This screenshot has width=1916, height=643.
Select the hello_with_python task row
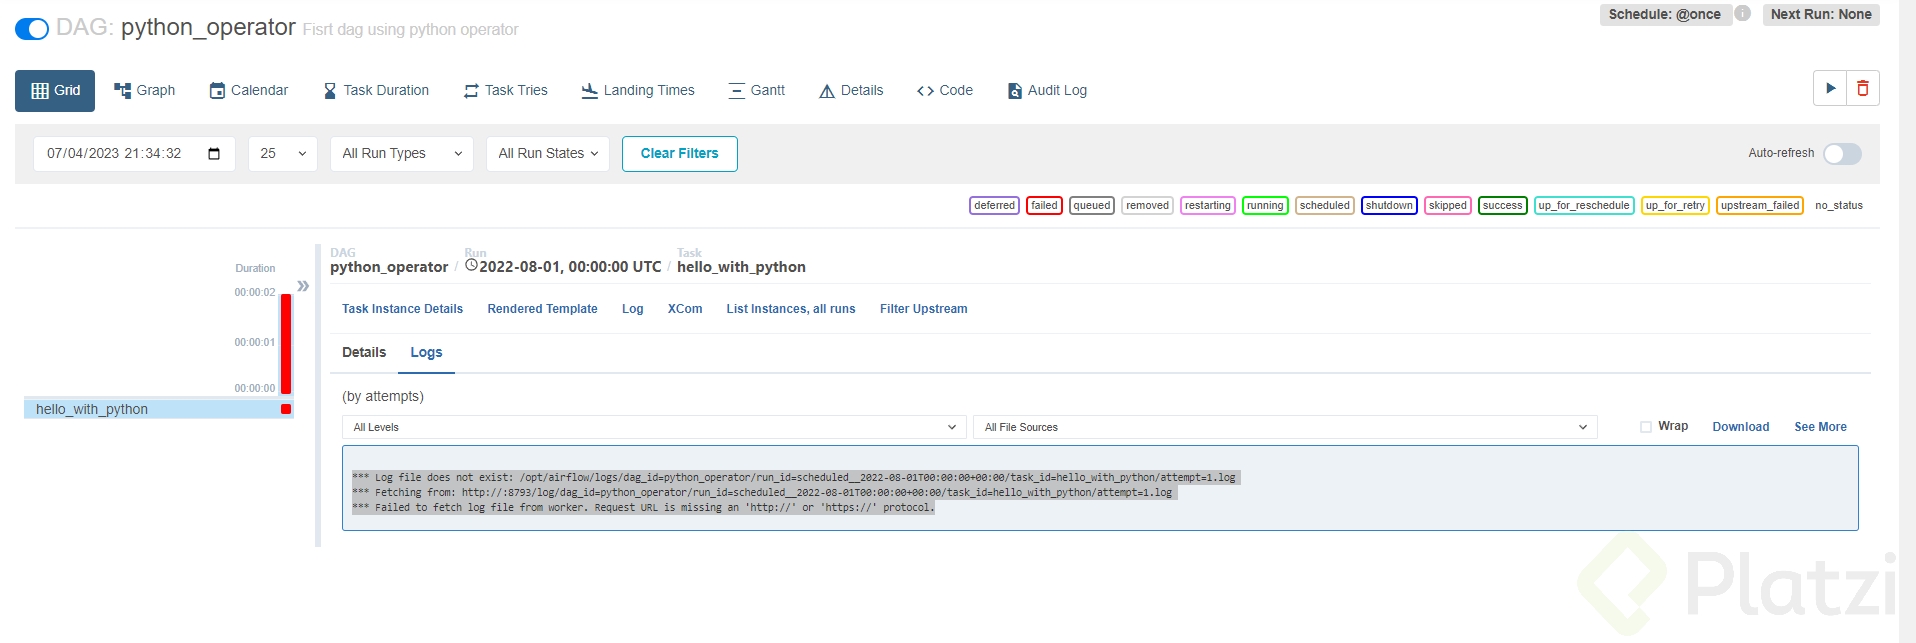(158, 410)
